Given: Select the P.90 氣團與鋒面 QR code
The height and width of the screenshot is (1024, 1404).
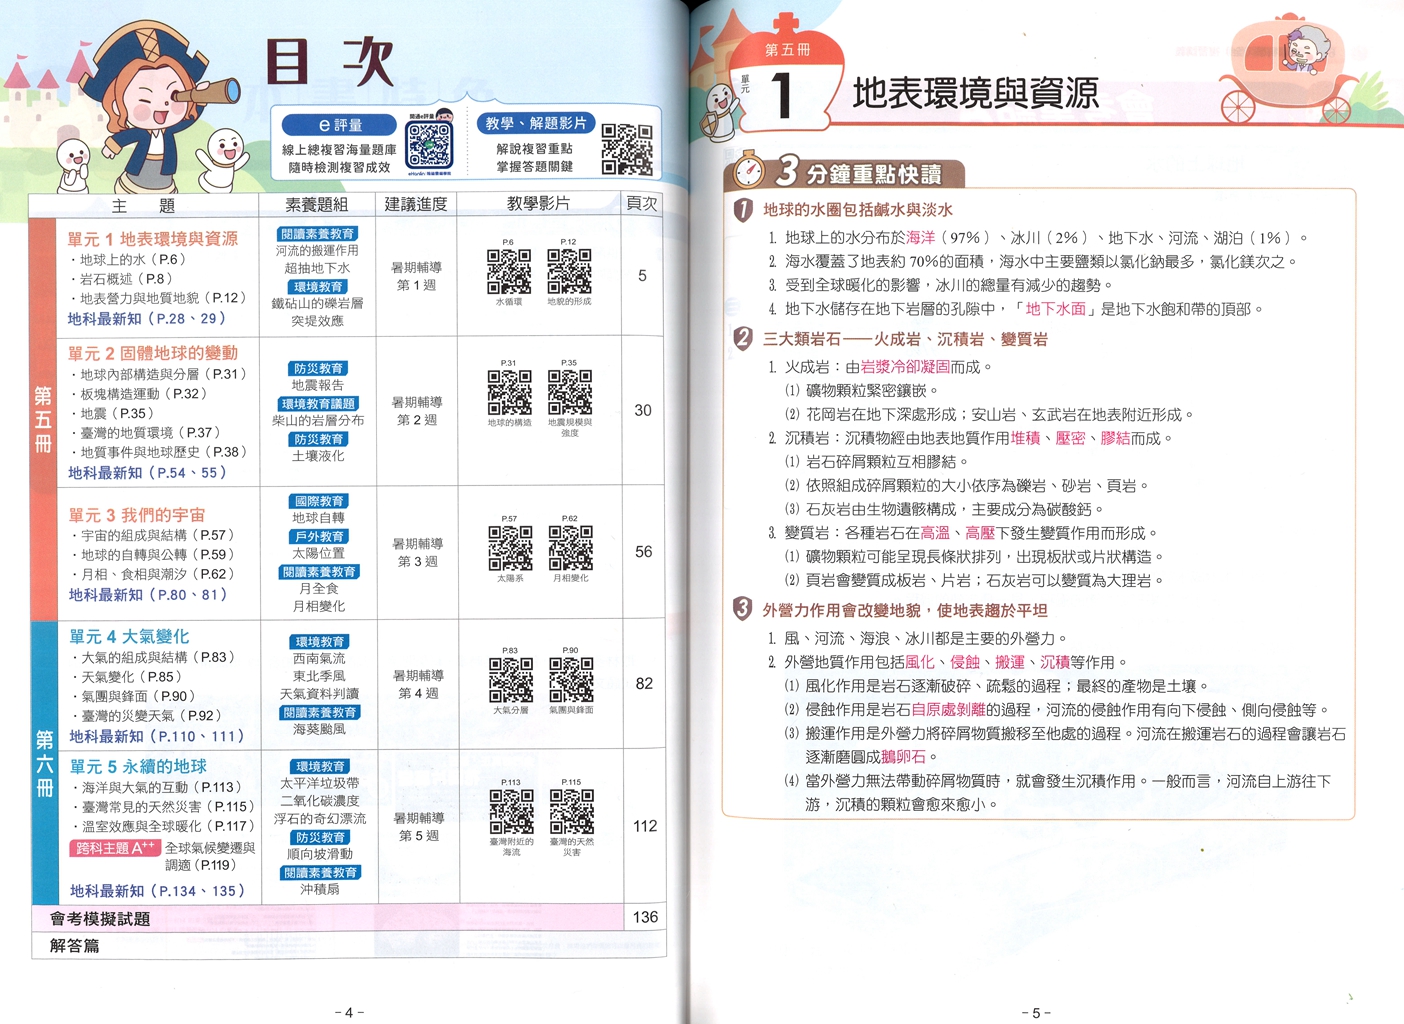Looking at the screenshot, I should [x=571, y=680].
